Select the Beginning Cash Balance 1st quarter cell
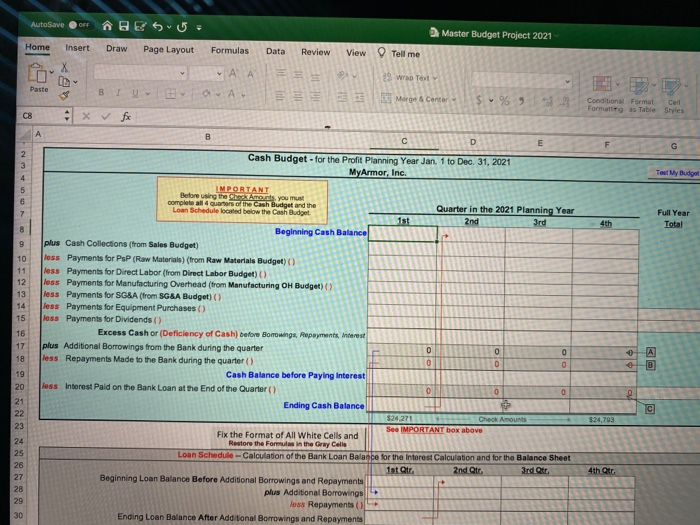 pos(403,234)
